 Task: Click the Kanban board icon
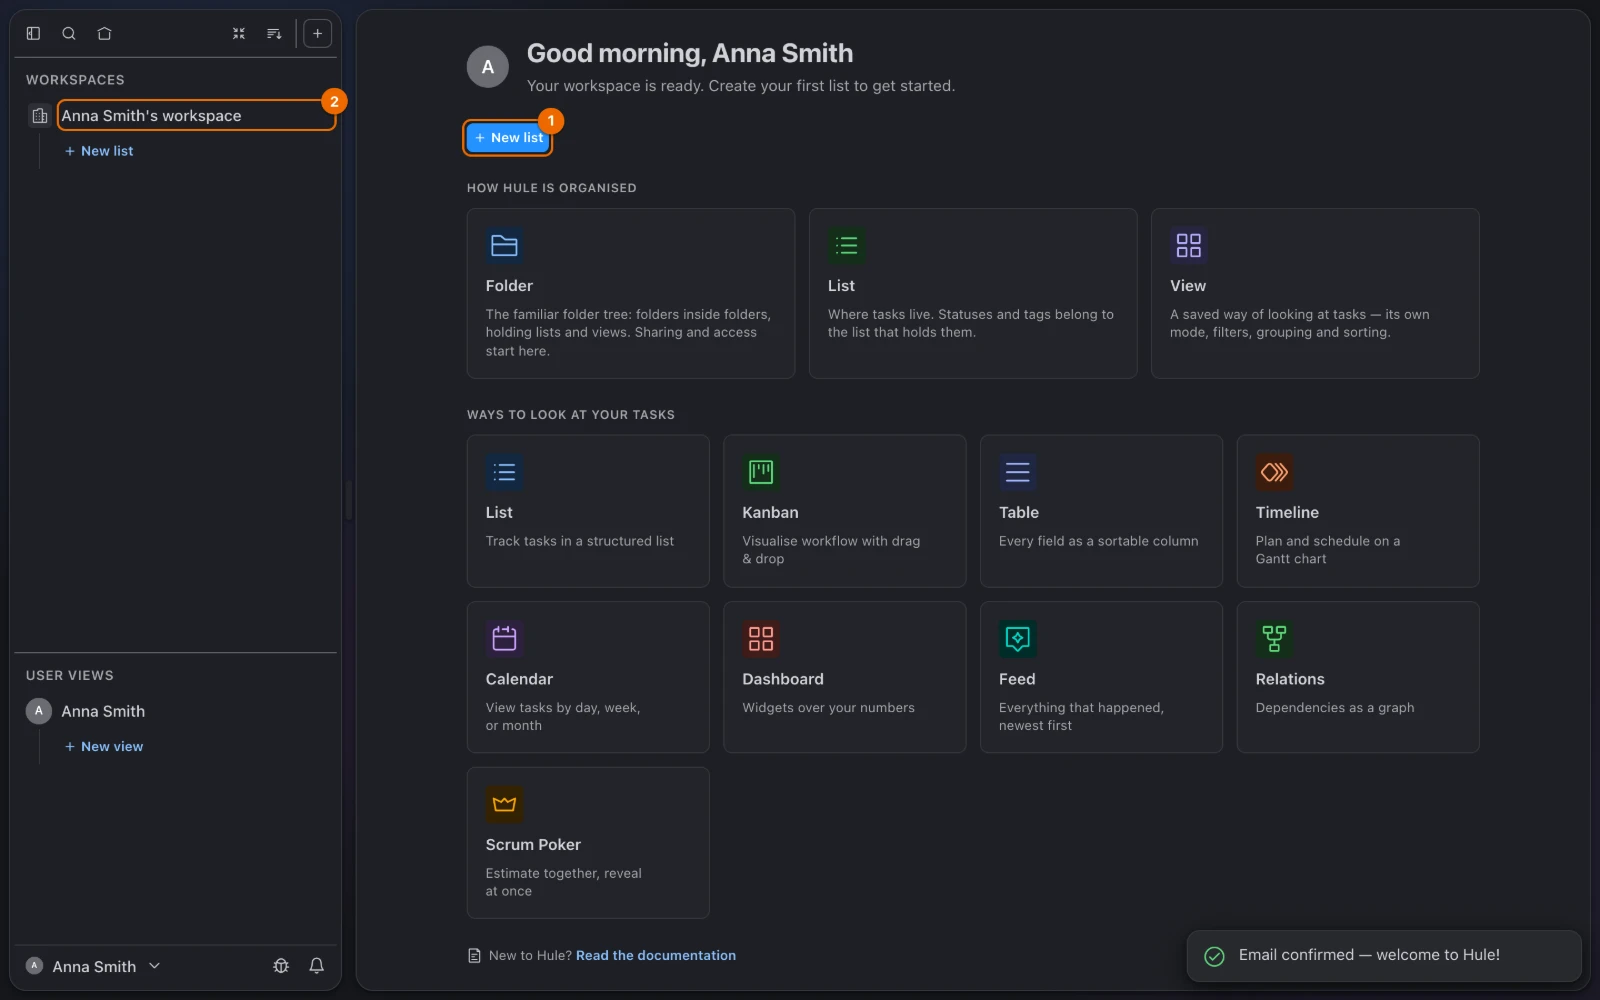[x=761, y=472]
